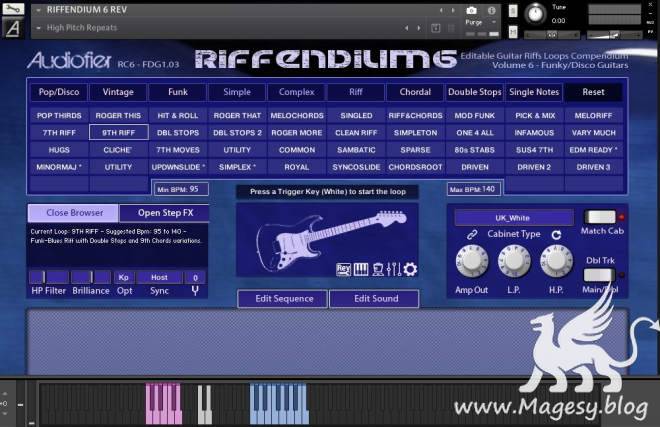660x427 pixels.
Task: Click the refresh icon beside Cabinet Type
Action: 556,235
